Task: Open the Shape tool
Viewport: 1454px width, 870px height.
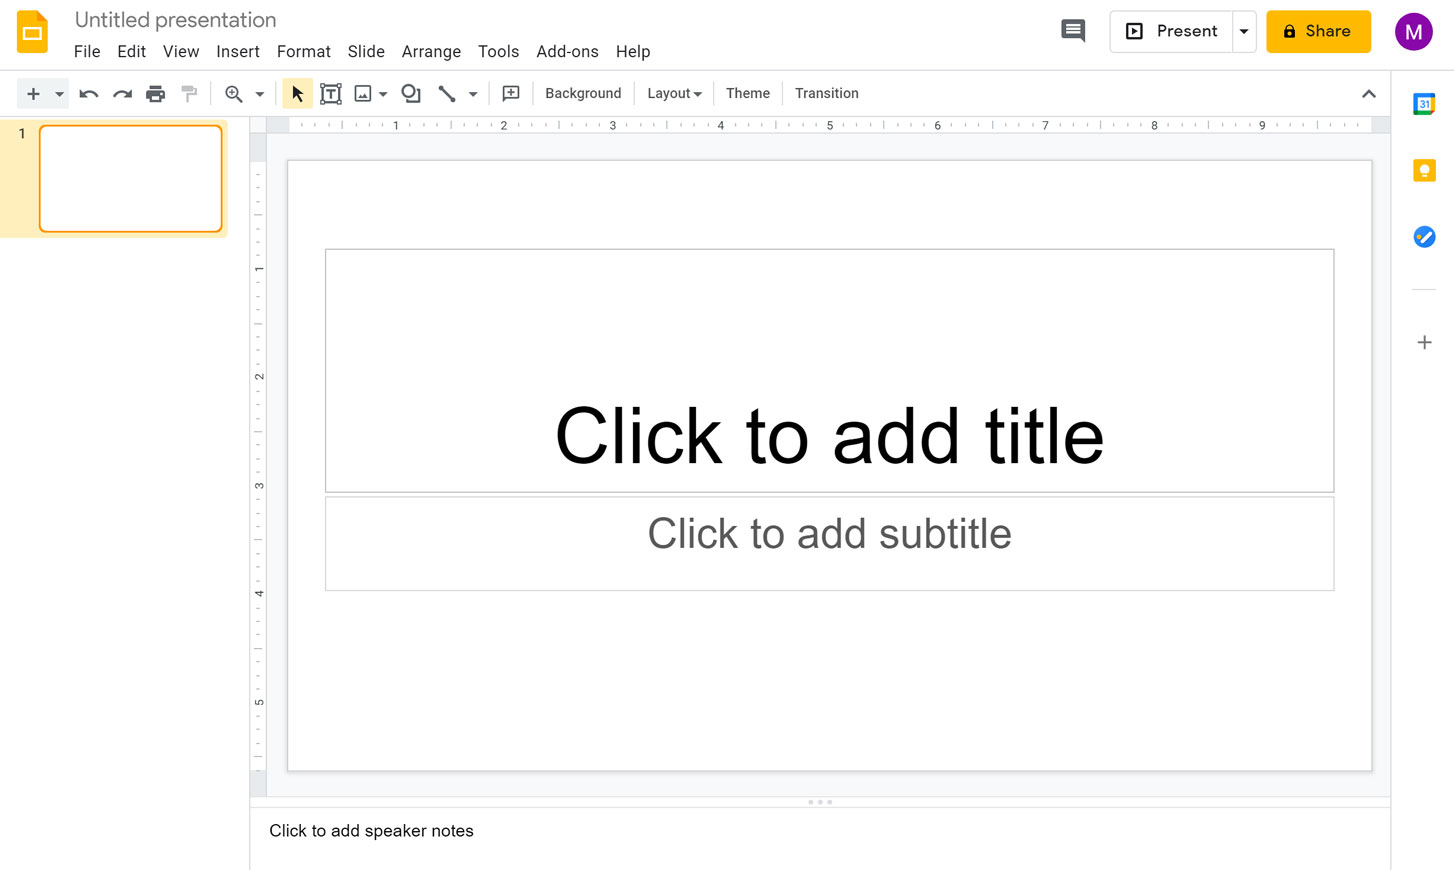Action: pos(411,93)
